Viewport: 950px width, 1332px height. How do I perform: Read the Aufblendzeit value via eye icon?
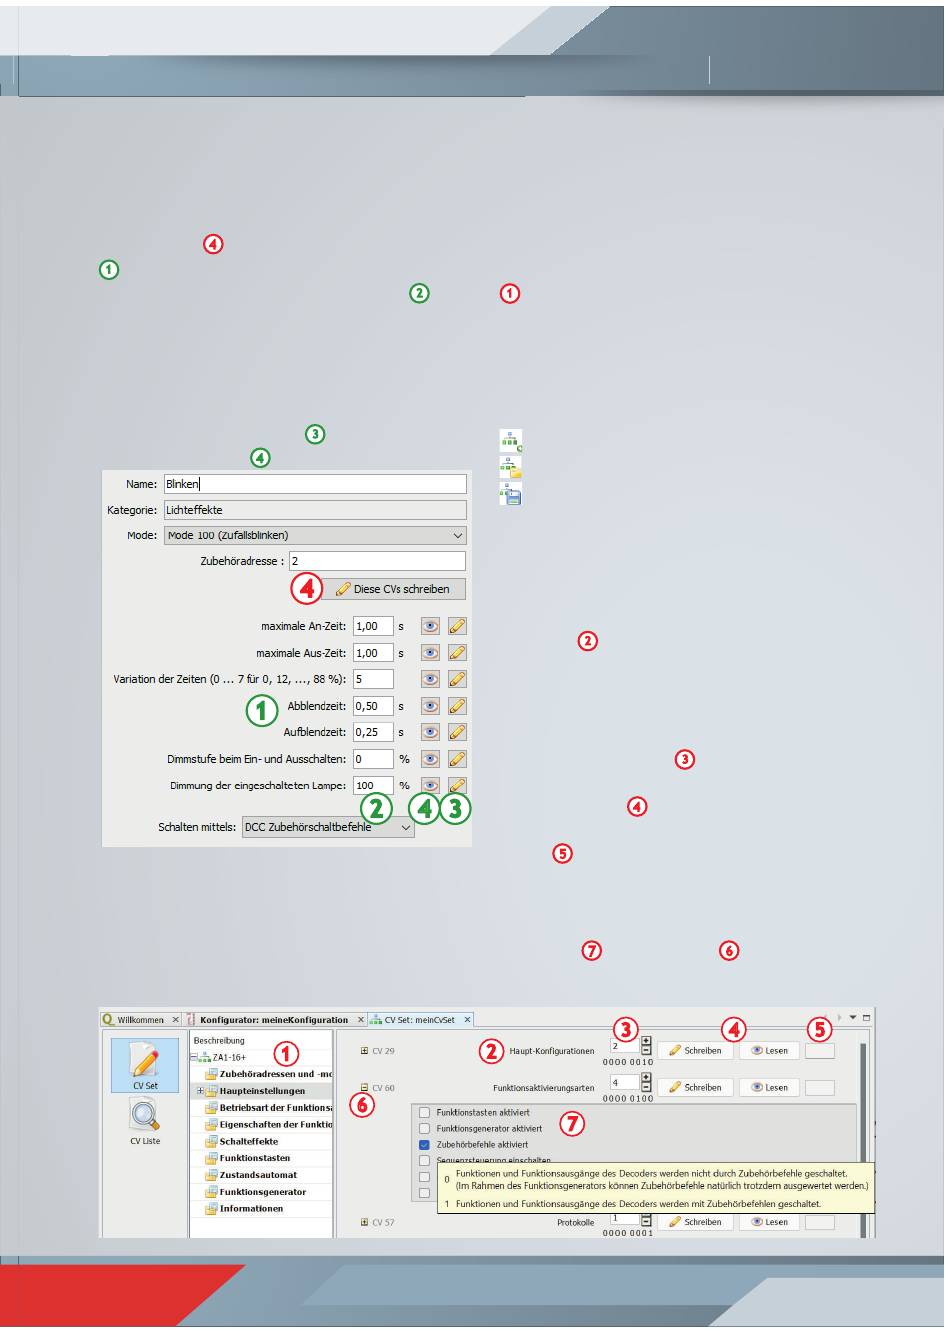(x=430, y=732)
